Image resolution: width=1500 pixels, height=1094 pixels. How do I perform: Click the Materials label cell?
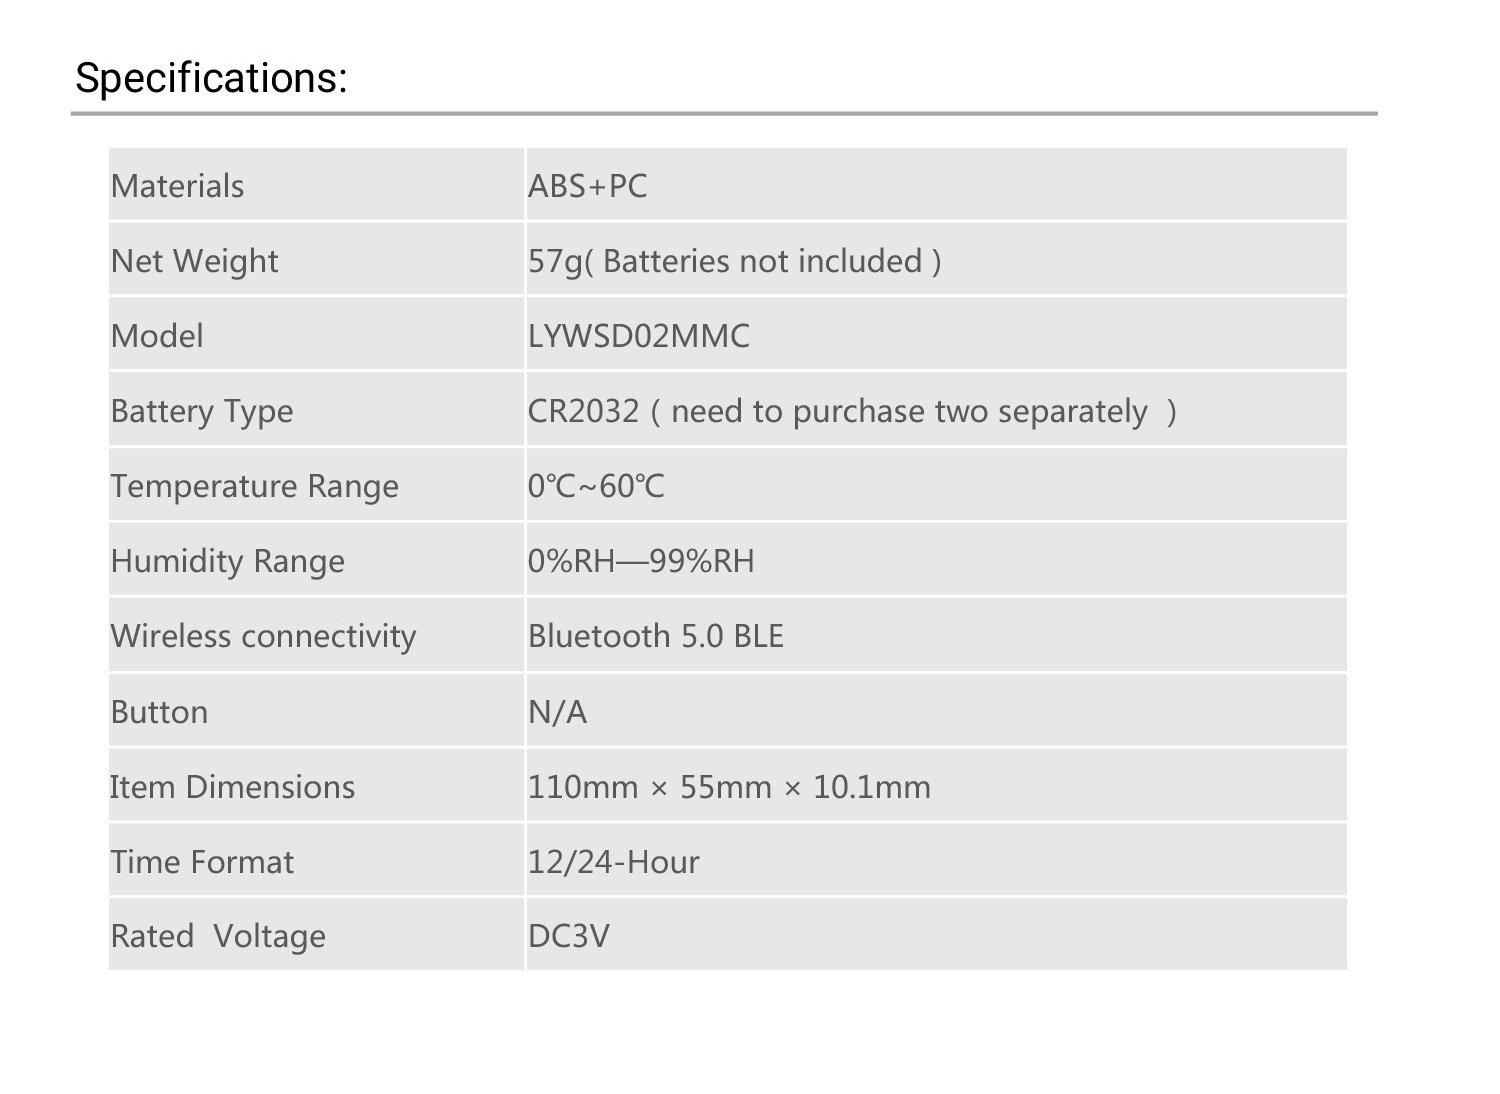pyautogui.click(x=178, y=186)
